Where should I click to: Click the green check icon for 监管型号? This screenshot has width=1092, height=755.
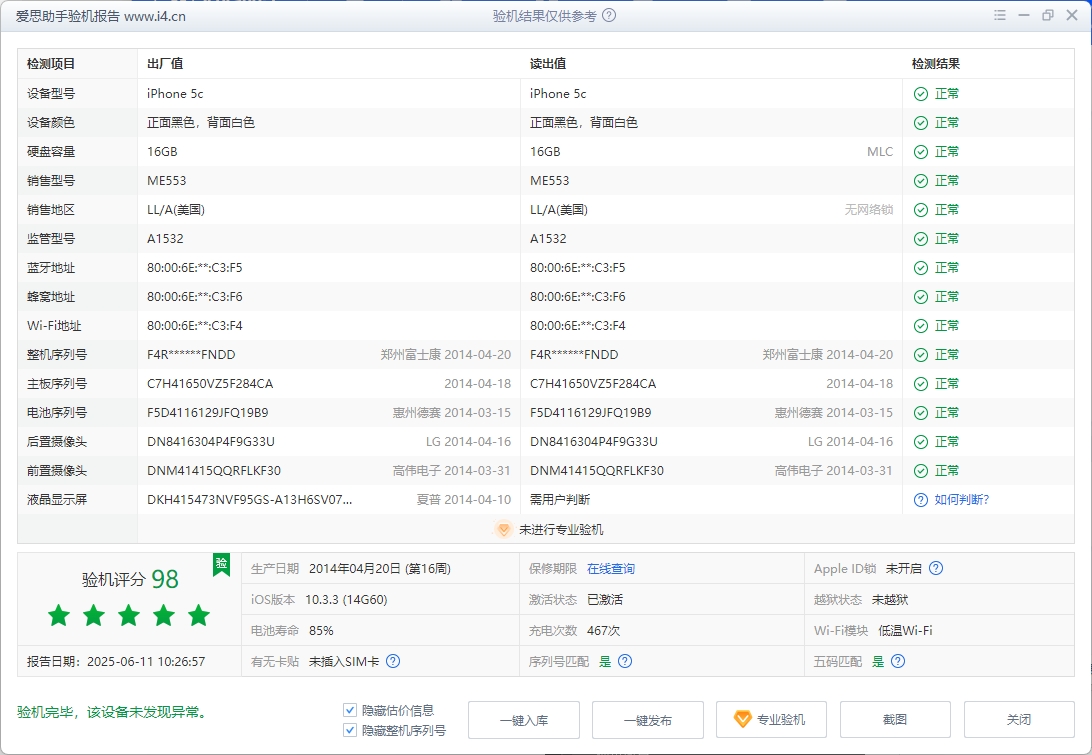pyautogui.click(x=921, y=239)
